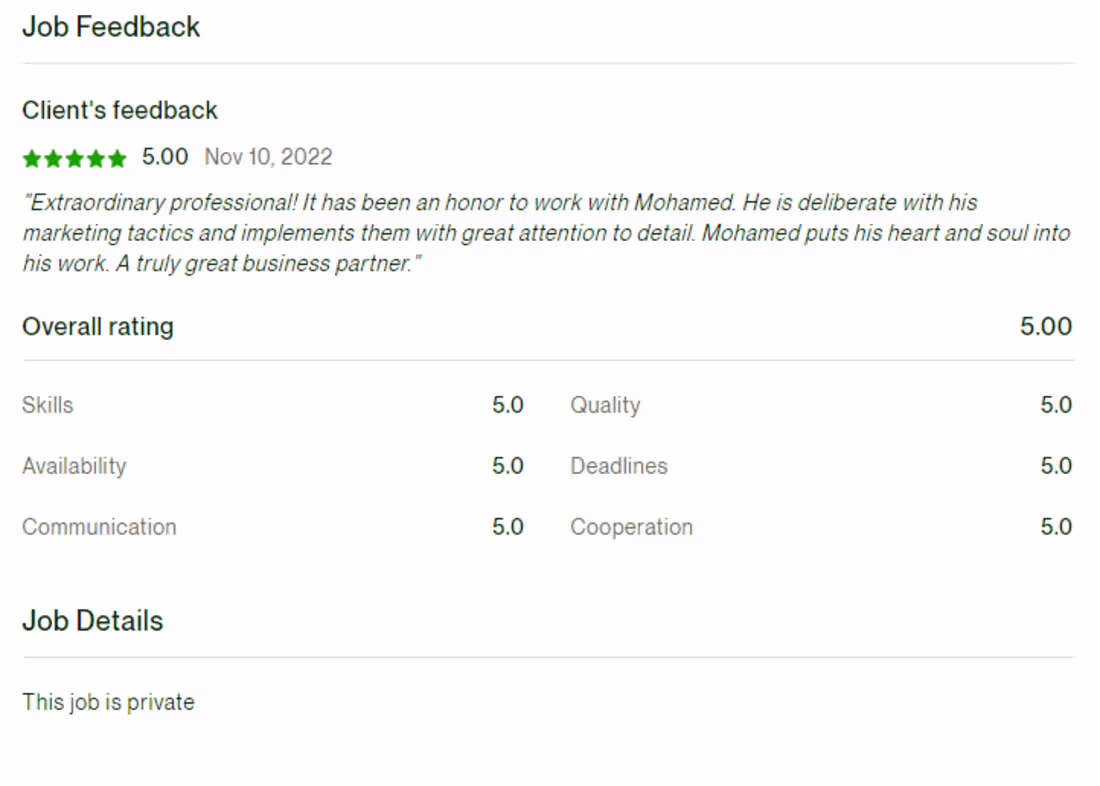Click the client's italic review quote

[546, 234]
